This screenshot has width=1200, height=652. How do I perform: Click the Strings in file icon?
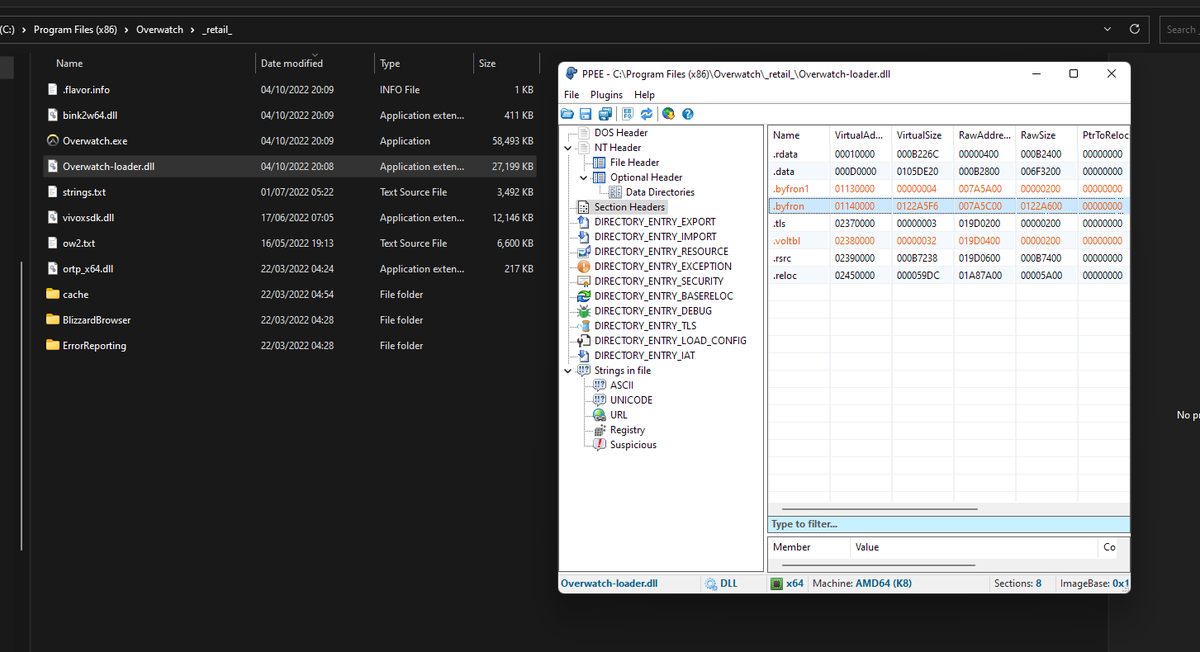(584, 371)
